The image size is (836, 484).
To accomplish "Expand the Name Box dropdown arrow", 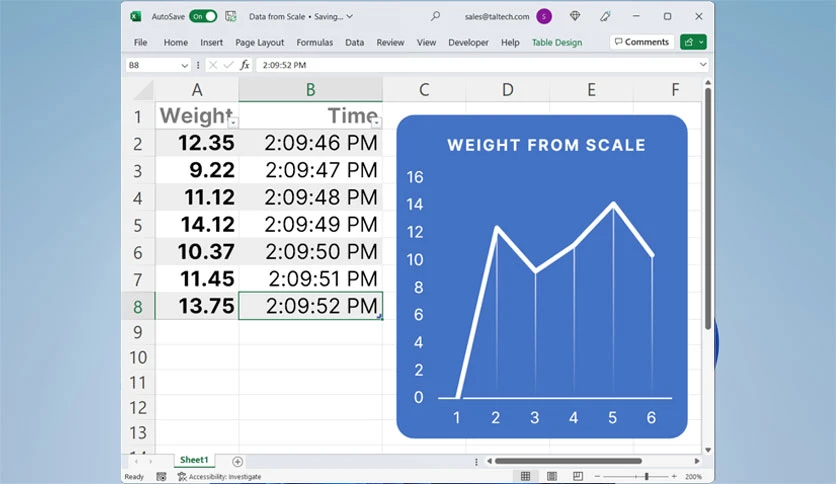I will [184, 65].
